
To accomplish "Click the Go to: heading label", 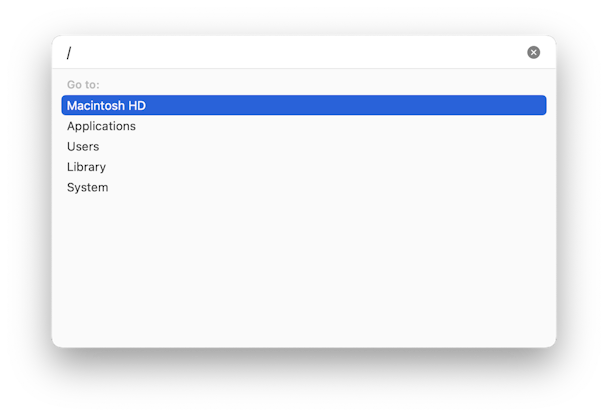I will tap(83, 85).
